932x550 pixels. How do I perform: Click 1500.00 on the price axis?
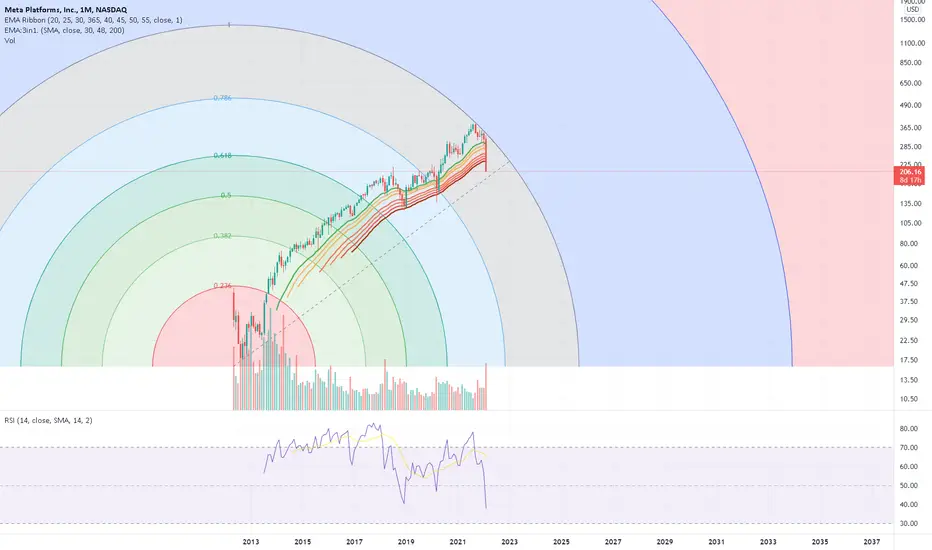(x=912, y=20)
